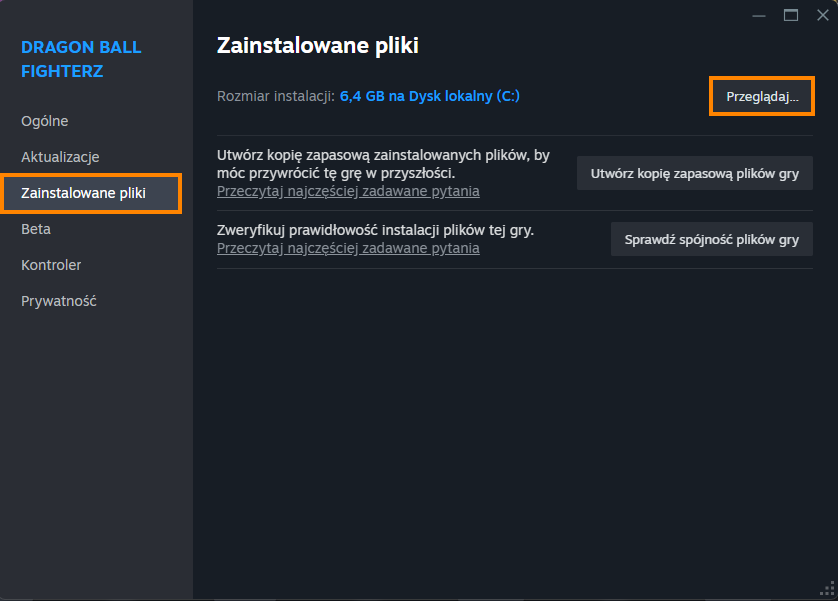Viewport: 838px width, 601px height.
Task: Switch to the Aktualizacje tab
Action: [x=60, y=157]
